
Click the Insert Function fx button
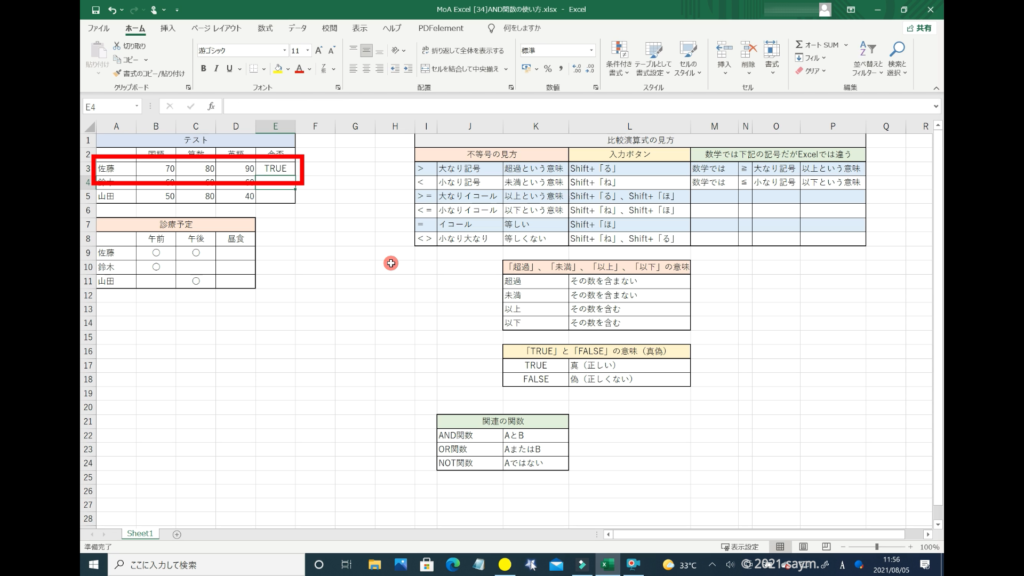pyautogui.click(x=210, y=106)
